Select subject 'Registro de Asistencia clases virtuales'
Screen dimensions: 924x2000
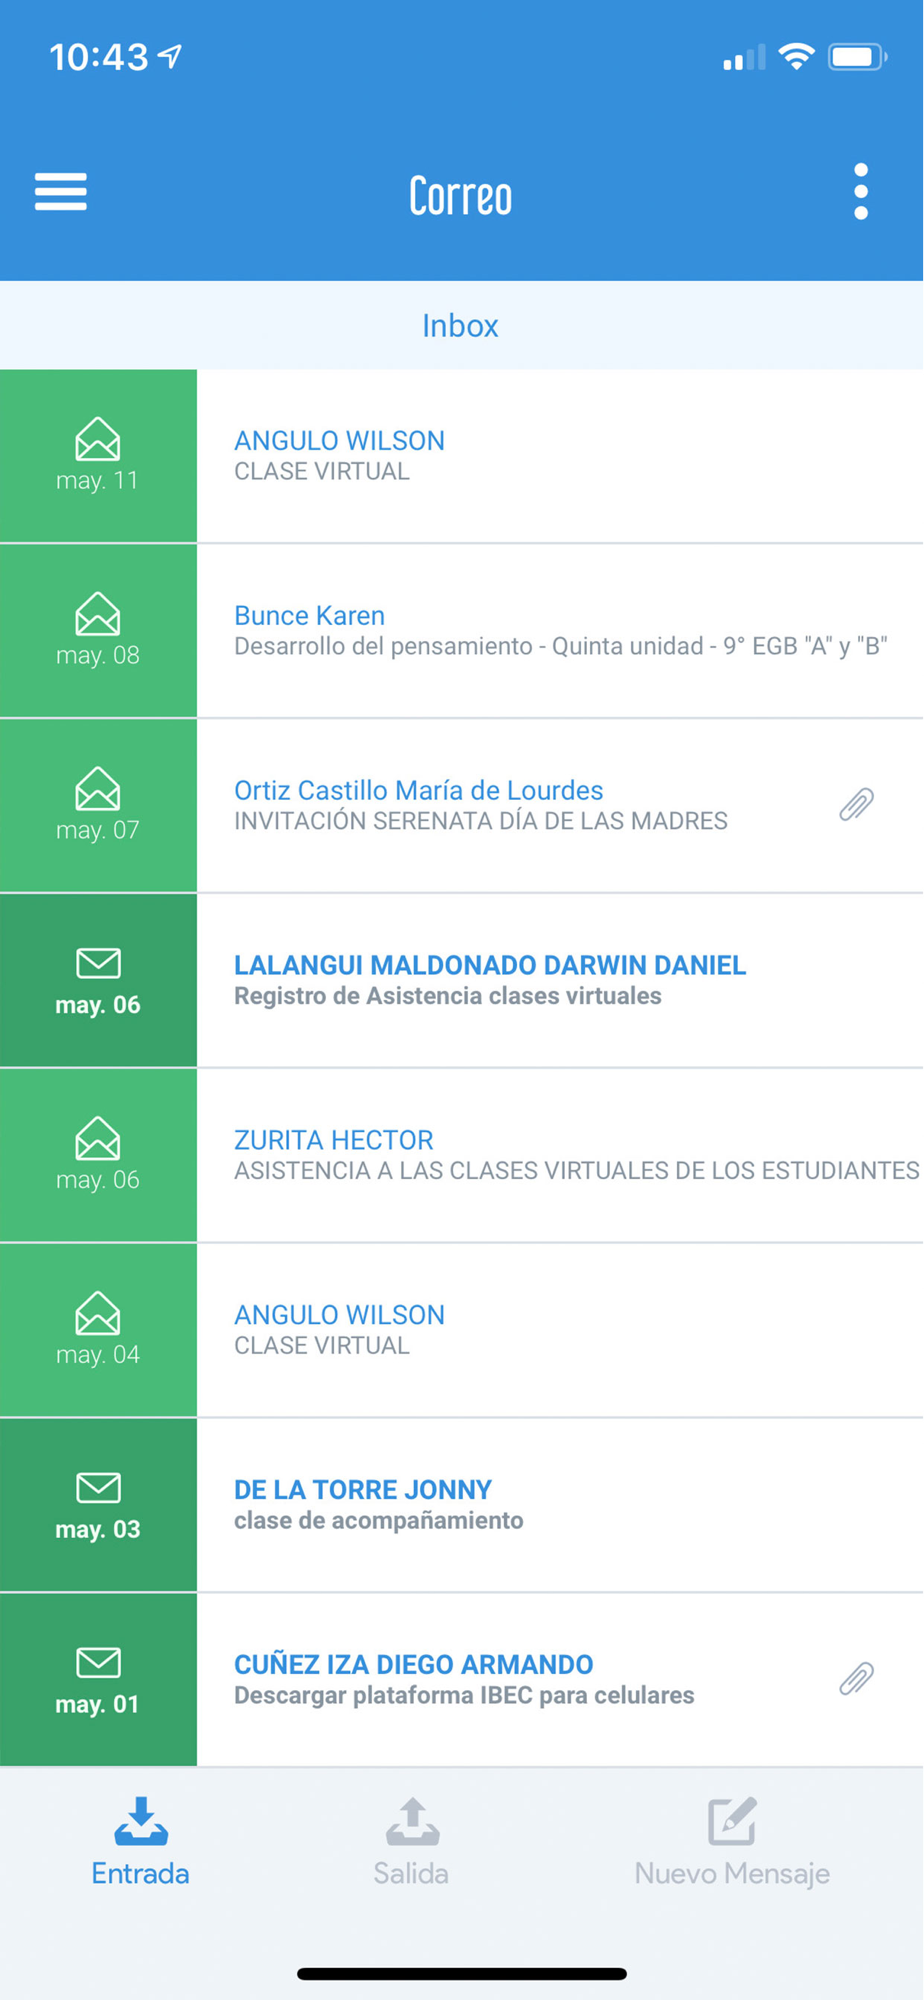click(448, 996)
